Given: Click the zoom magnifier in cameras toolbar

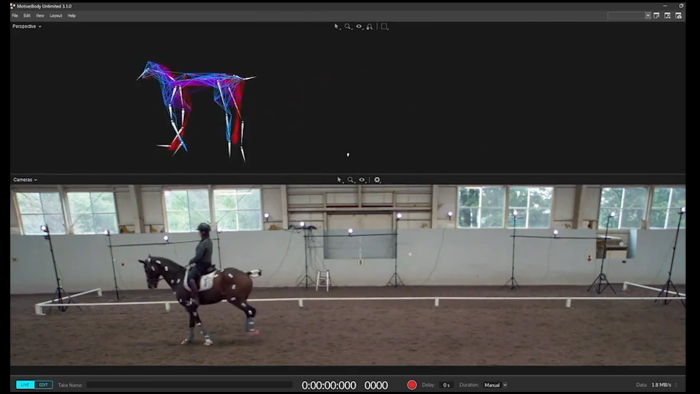Looking at the screenshot, I should pyautogui.click(x=351, y=180).
